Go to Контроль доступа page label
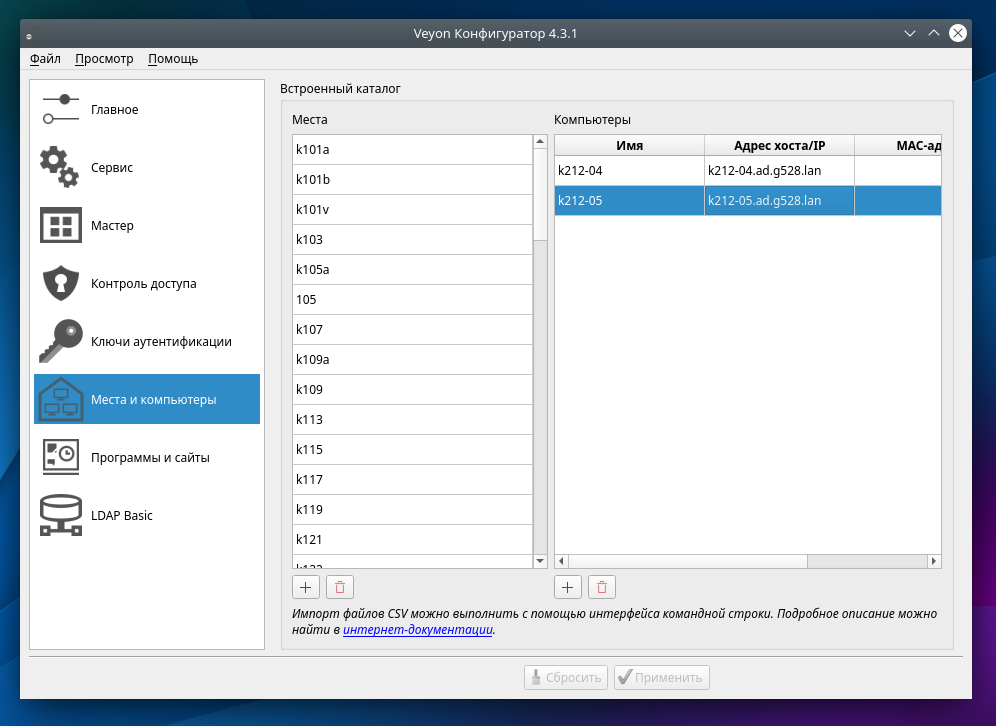Viewport: 996px width, 726px height. tap(144, 284)
